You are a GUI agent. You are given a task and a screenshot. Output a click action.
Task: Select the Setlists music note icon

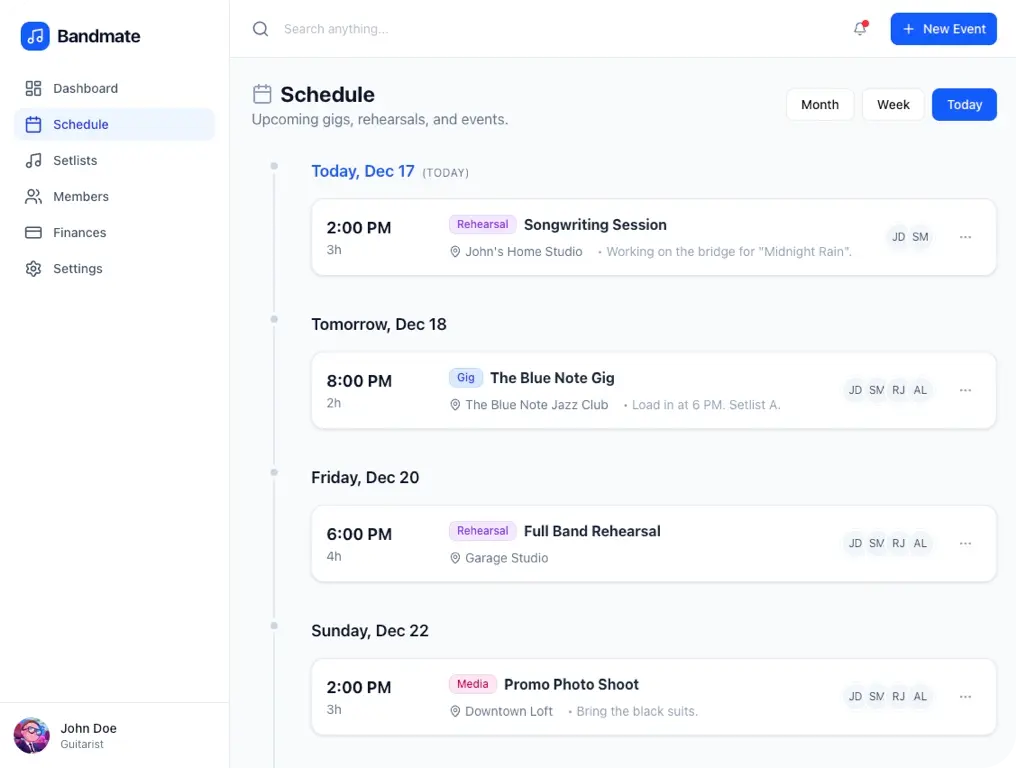pyautogui.click(x=33, y=160)
